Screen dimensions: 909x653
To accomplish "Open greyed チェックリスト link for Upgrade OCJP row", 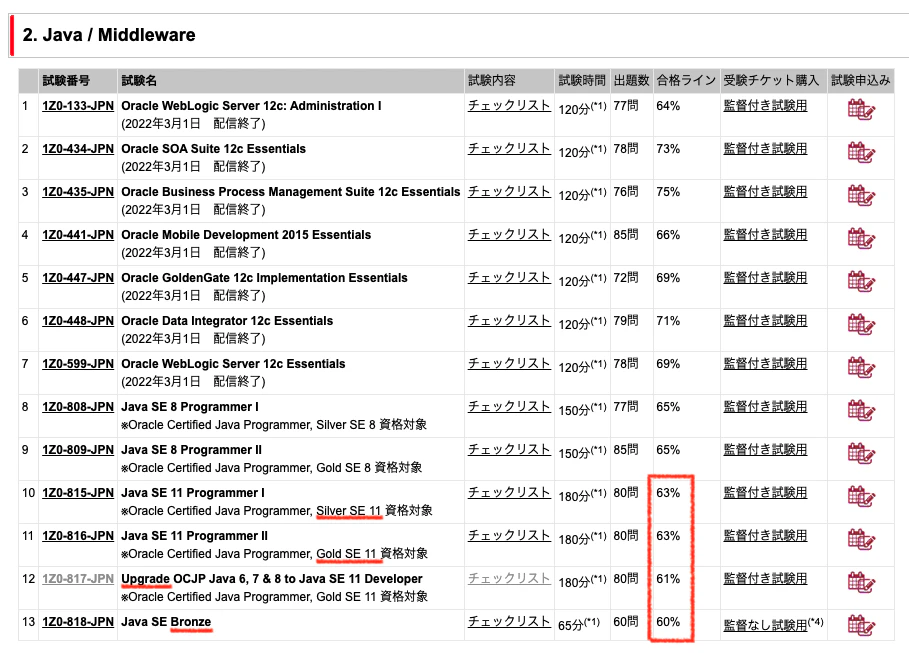I will 509,578.
